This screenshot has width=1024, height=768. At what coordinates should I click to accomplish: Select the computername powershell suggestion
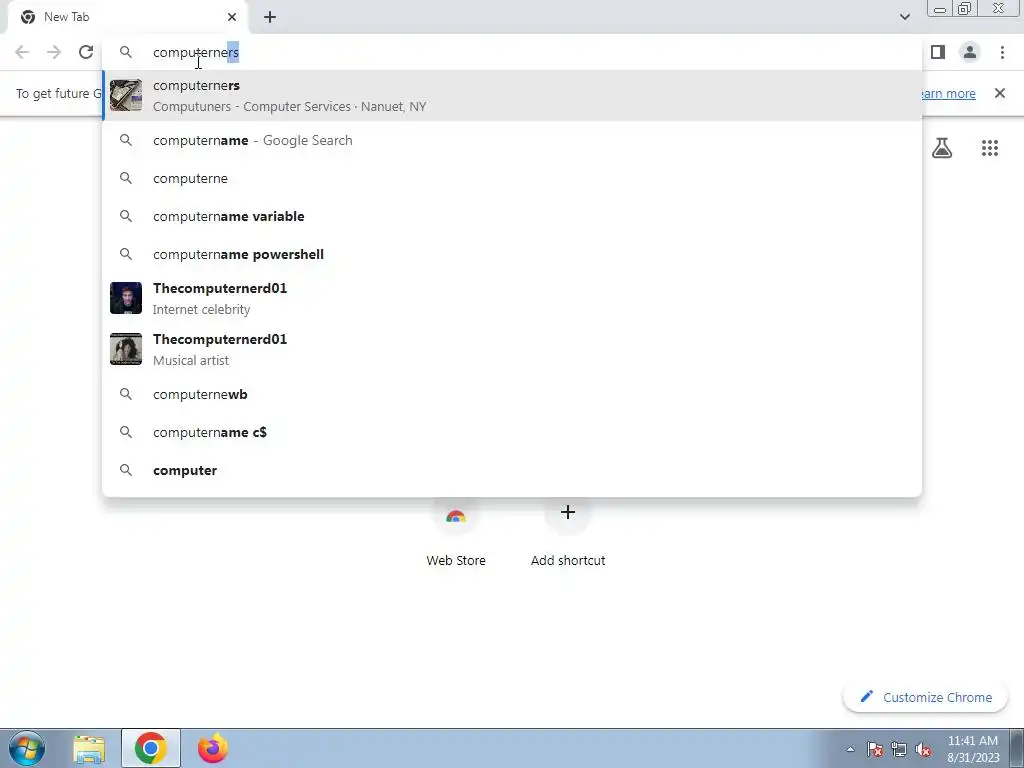click(x=512, y=254)
